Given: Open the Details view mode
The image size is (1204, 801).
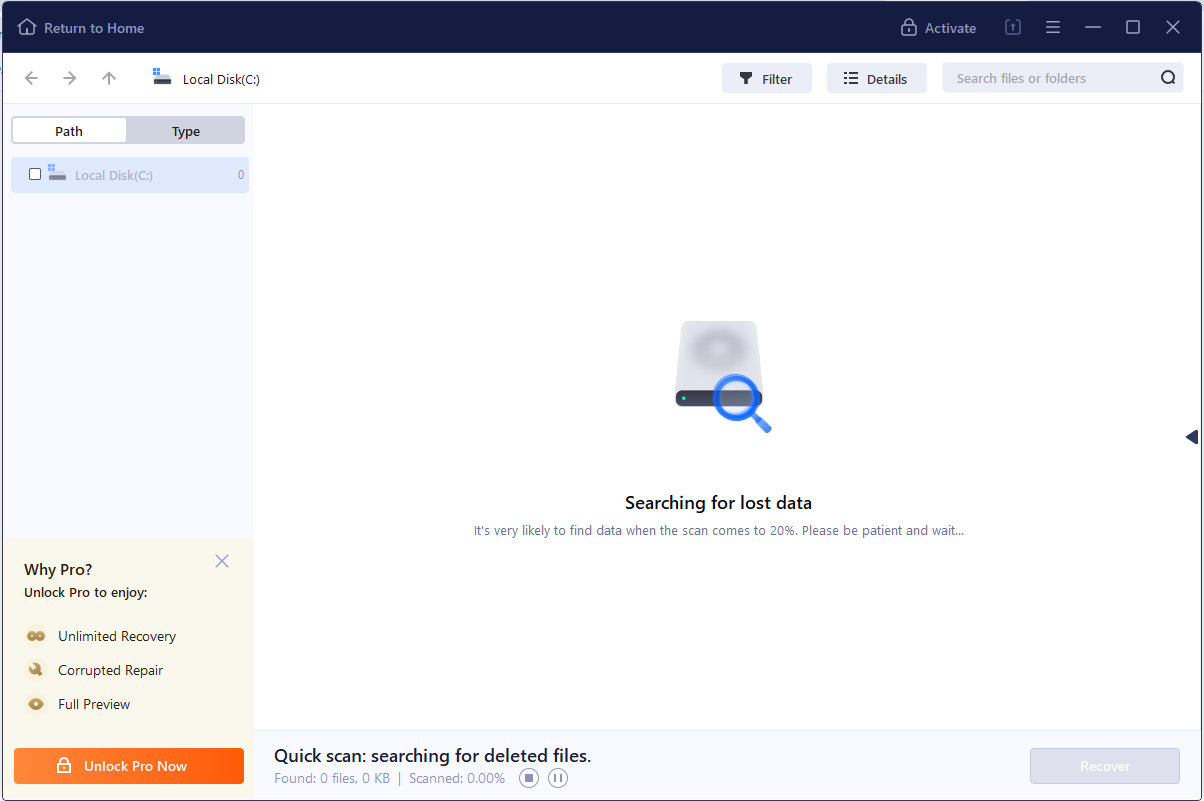Looking at the screenshot, I should [x=877, y=79].
